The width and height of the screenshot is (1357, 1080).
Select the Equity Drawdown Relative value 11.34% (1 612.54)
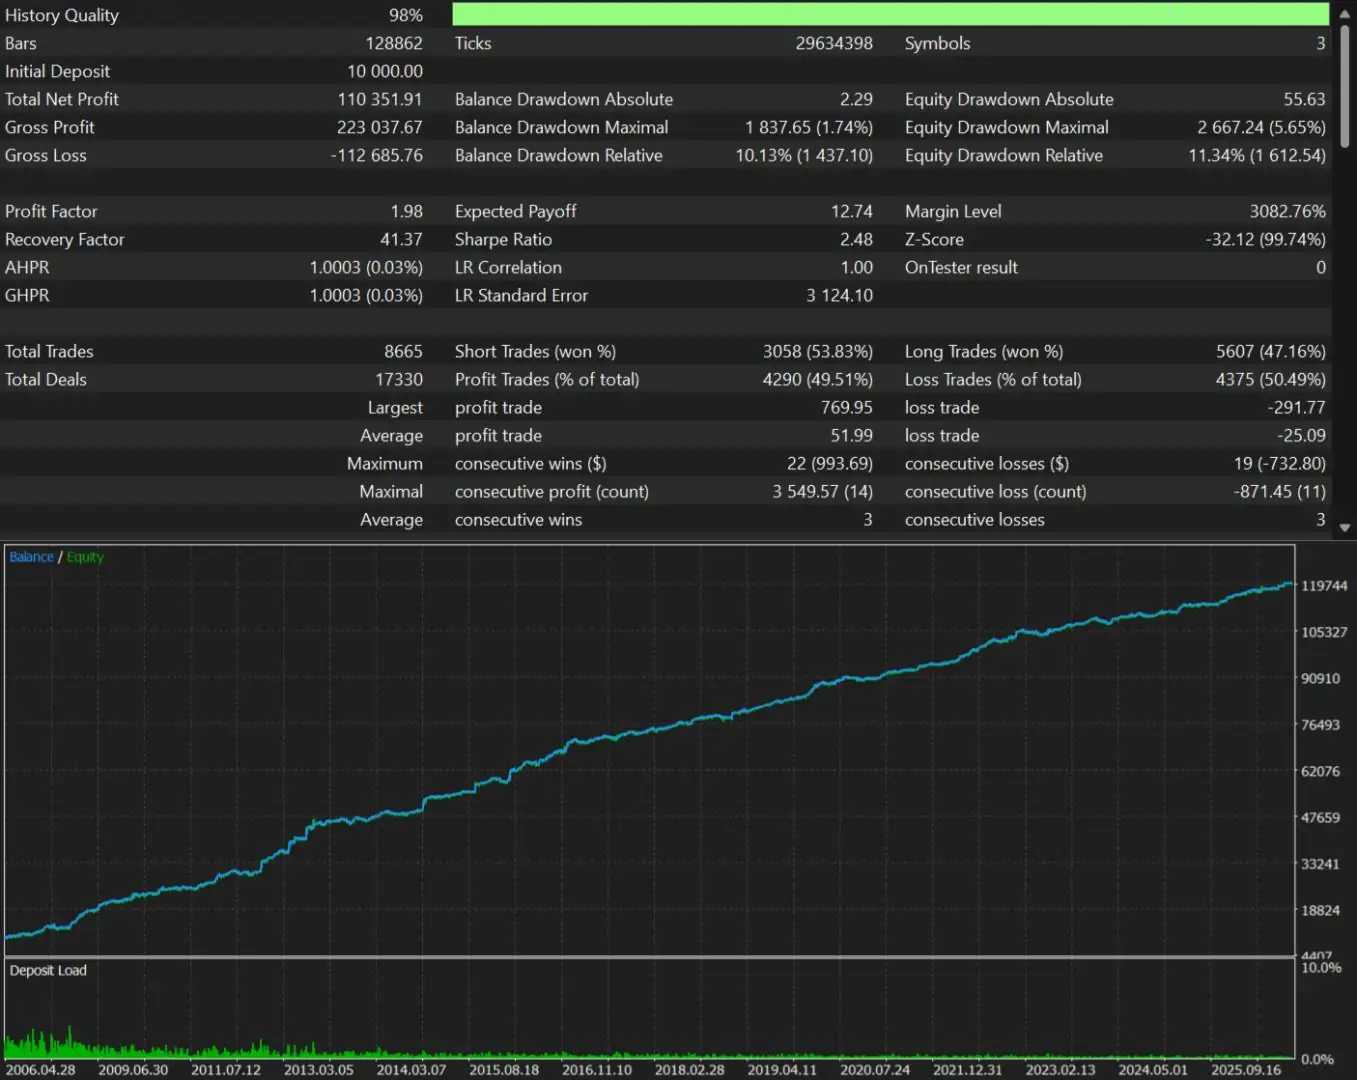1257,155
